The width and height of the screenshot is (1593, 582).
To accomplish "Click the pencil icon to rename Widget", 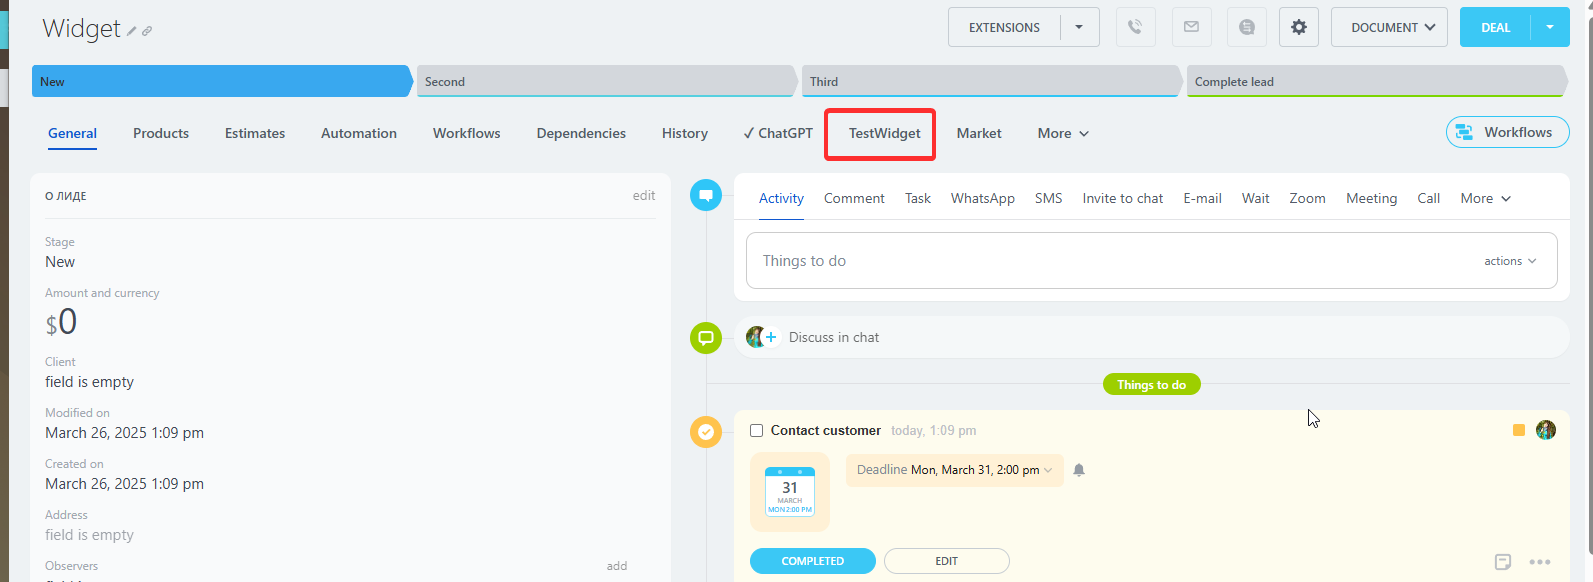I will 131,31.
